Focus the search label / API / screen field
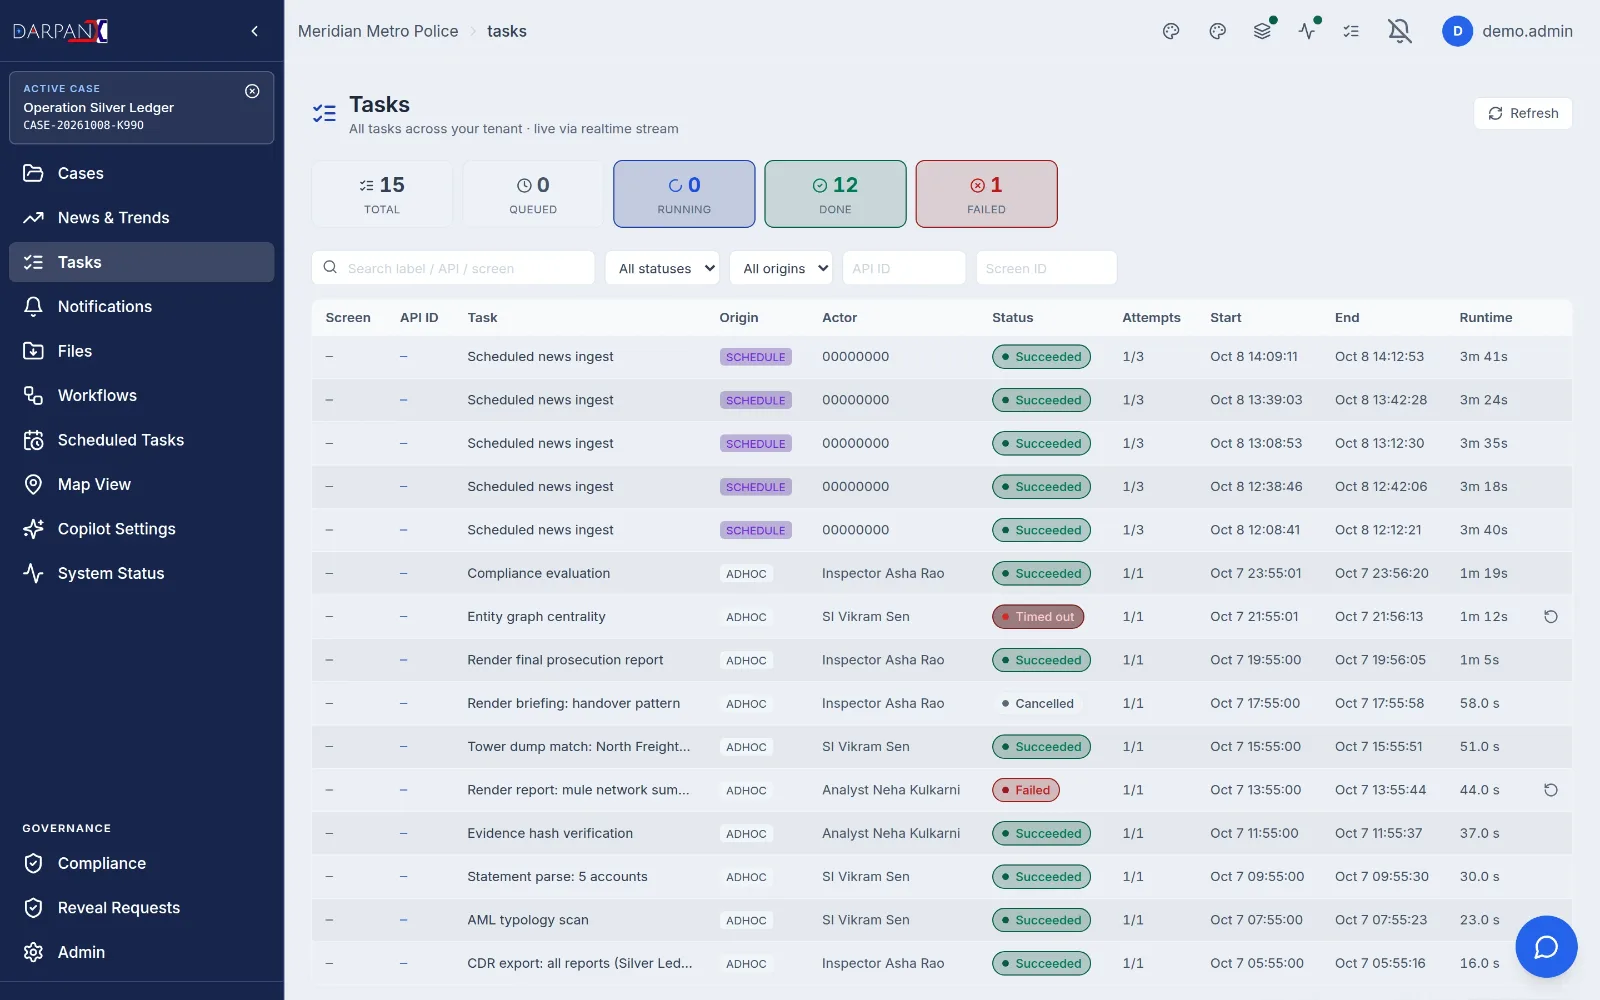 coord(453,268)
